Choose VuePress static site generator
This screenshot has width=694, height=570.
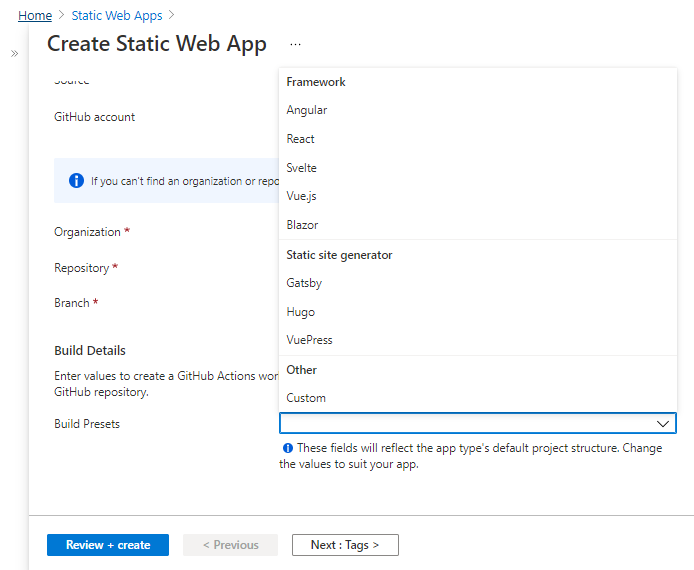click(309, 340)
